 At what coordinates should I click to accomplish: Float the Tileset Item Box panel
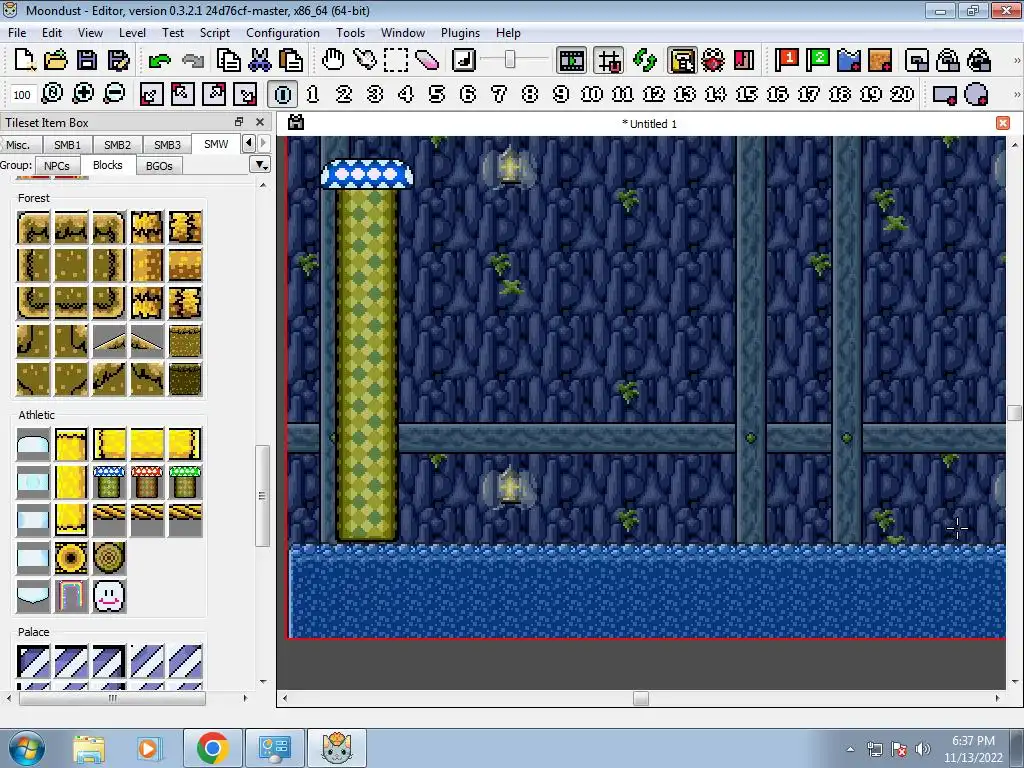pyautogui.click(x=239, y=122)
